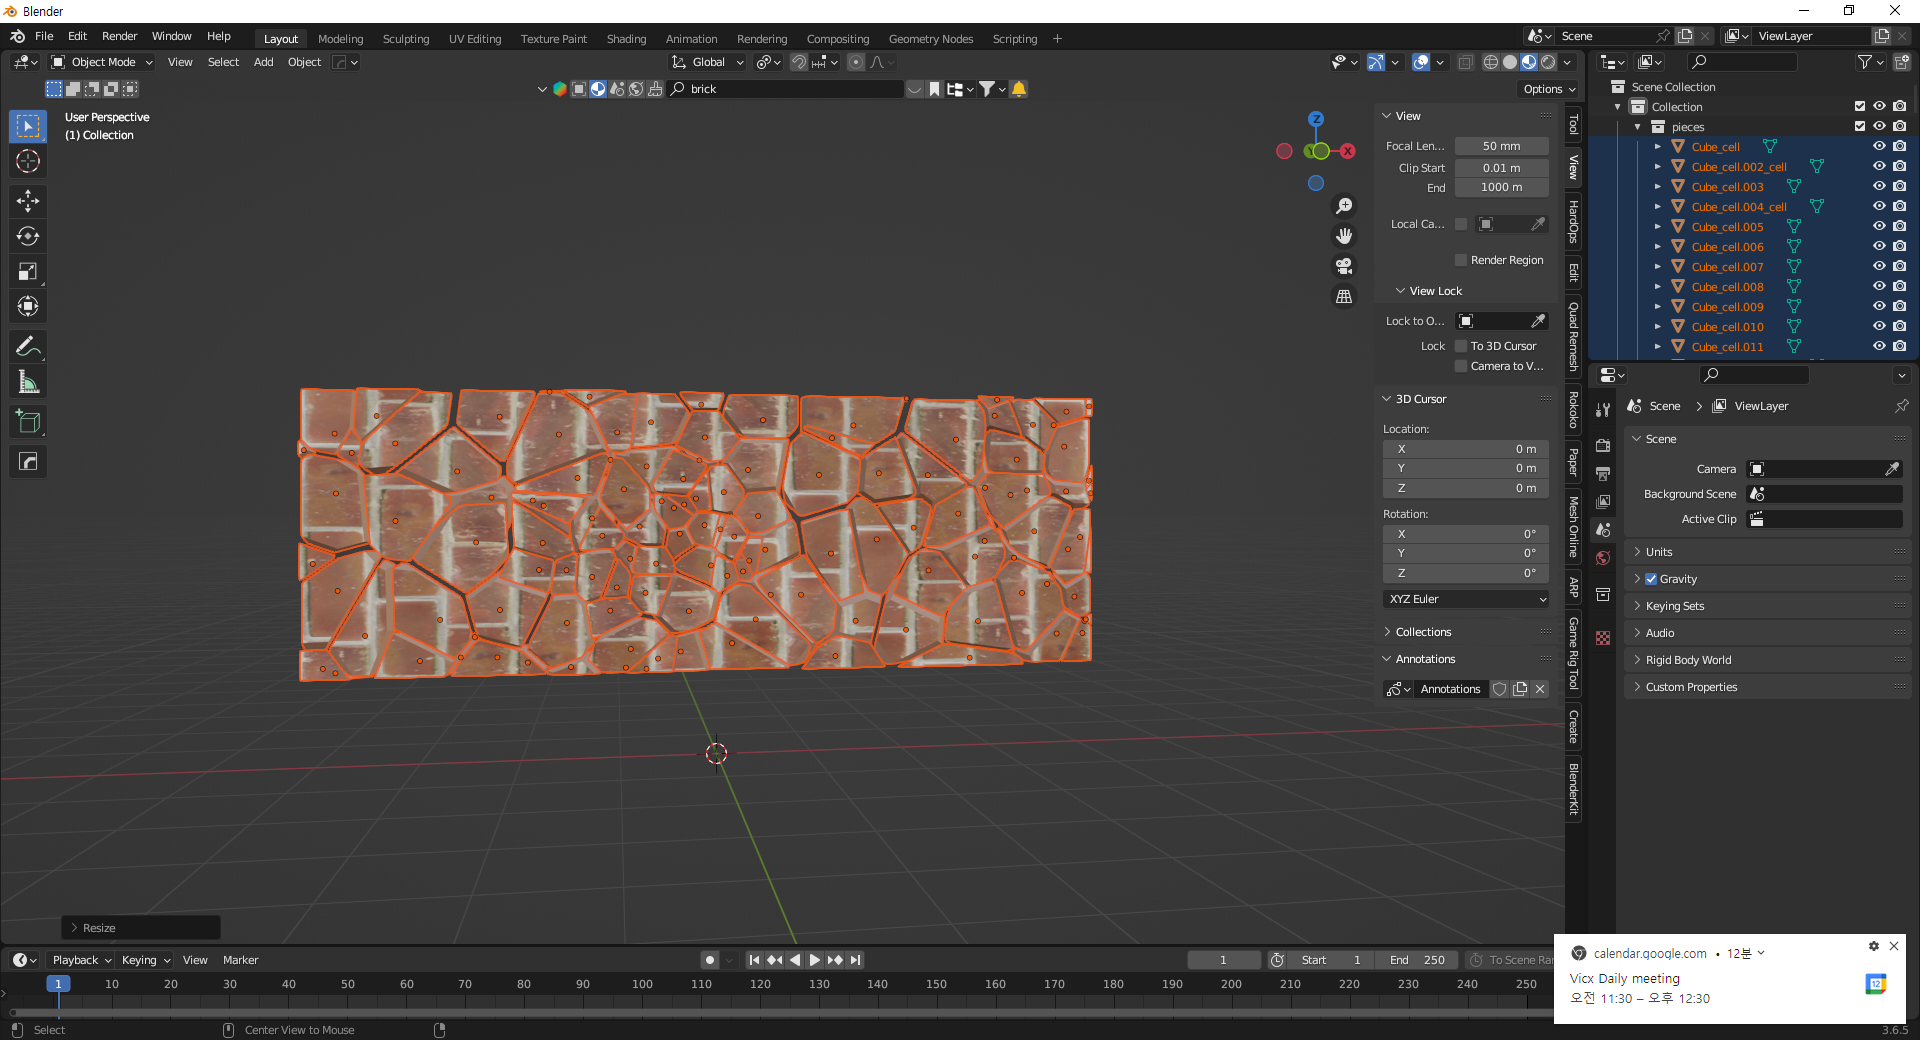Click the zoom view magnifier gizmo

(x=1344, y=205)
